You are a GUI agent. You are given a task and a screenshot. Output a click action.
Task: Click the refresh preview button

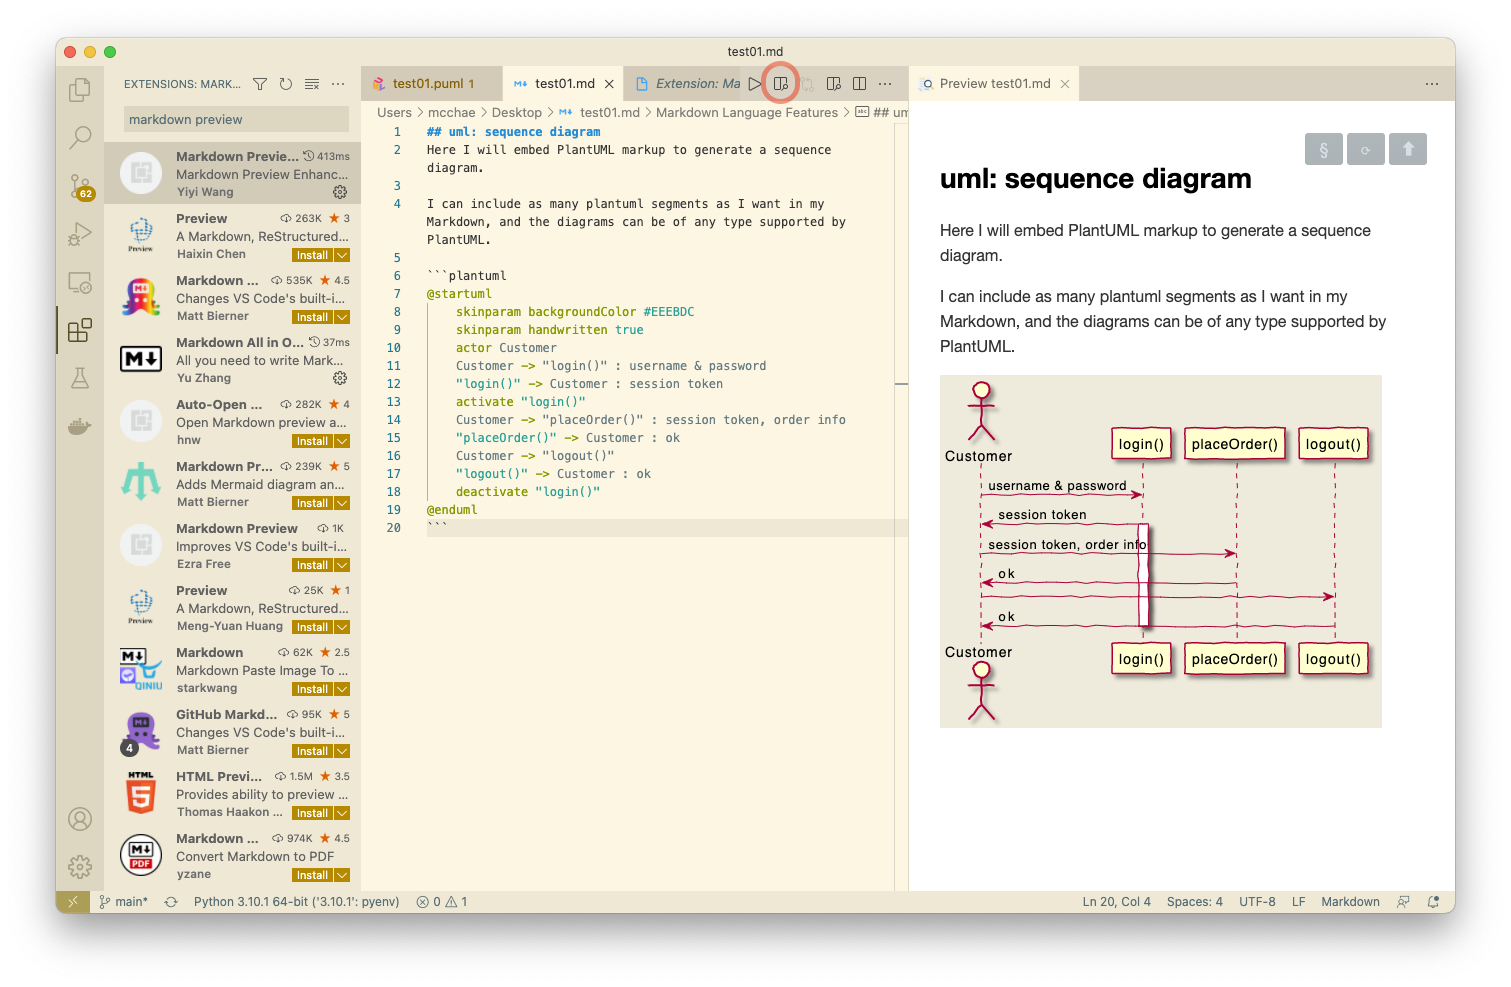pos(1366,149)
